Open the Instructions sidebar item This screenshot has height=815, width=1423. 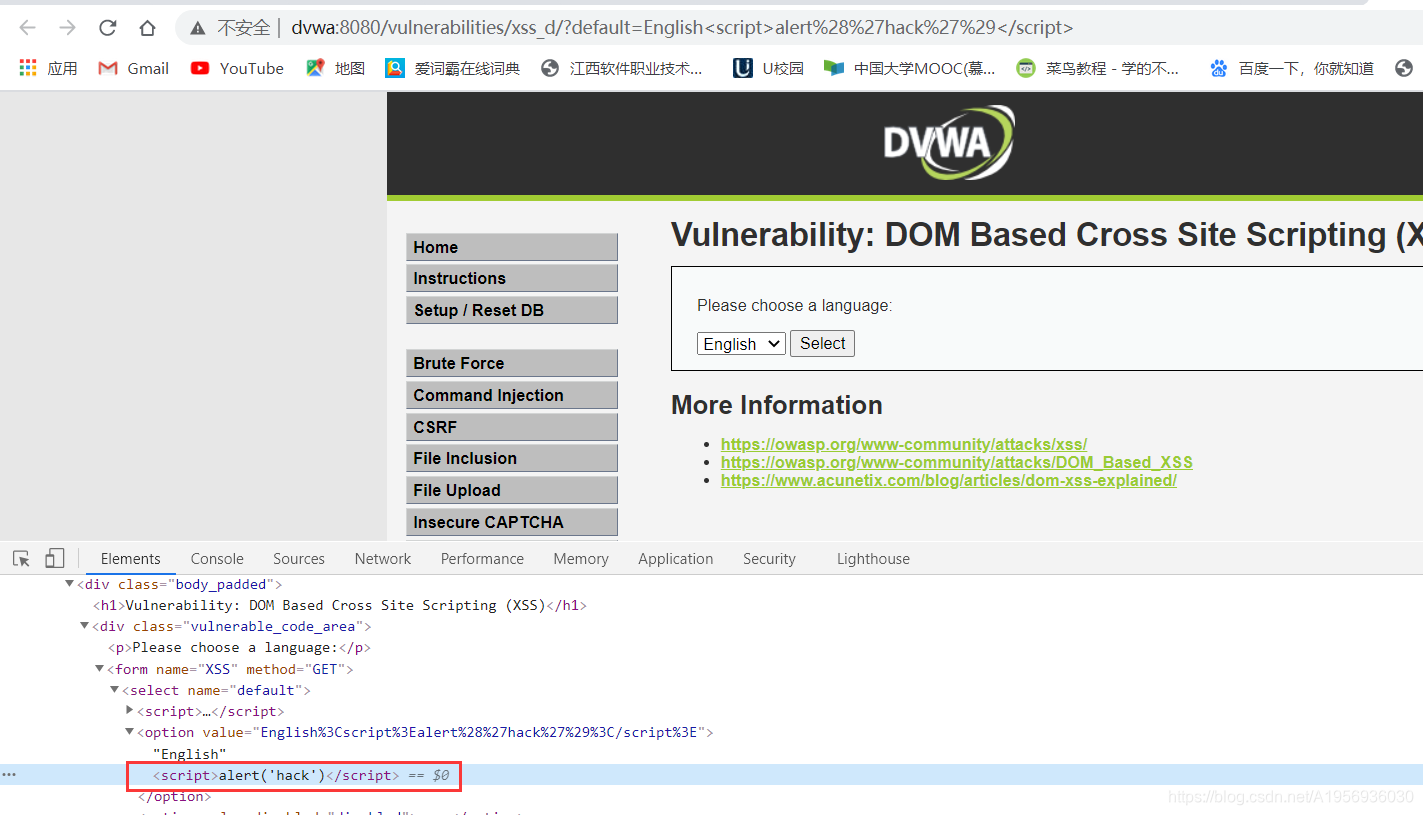point(512,278)
